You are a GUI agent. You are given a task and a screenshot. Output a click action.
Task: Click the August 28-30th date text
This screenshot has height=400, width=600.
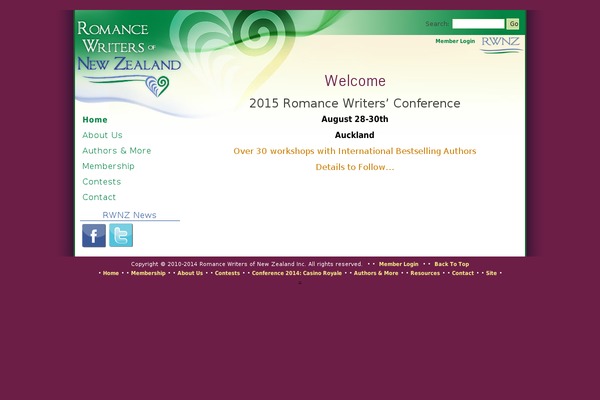(355, 119)
